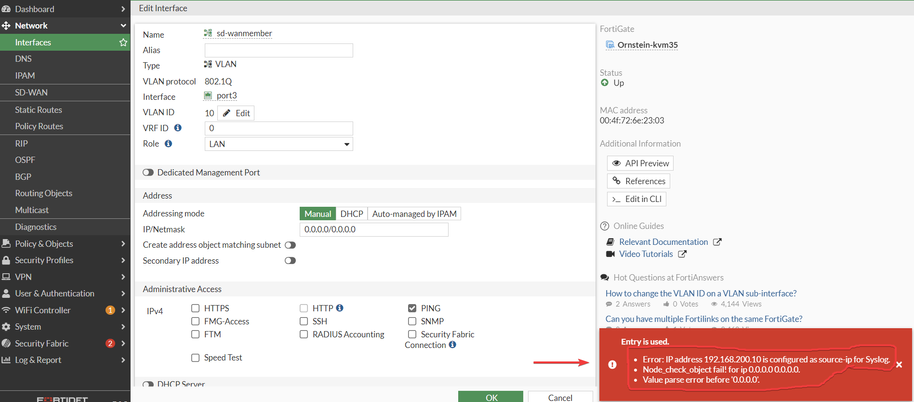Click the System gear icon
Image resolution: width=914 pixels, height=402 pixels.
(x=6, y=327)
